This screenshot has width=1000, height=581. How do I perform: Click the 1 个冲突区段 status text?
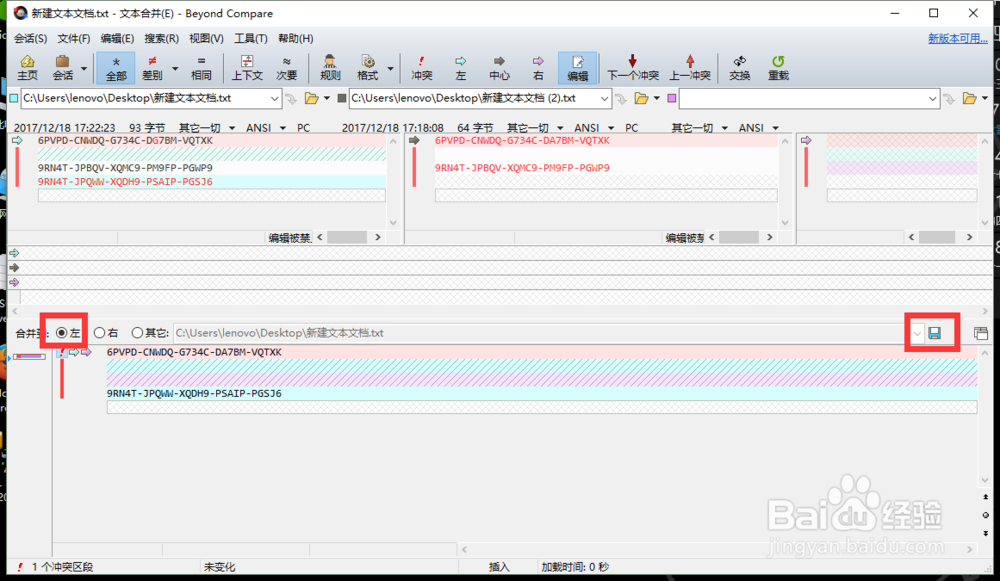click(62, 567)
